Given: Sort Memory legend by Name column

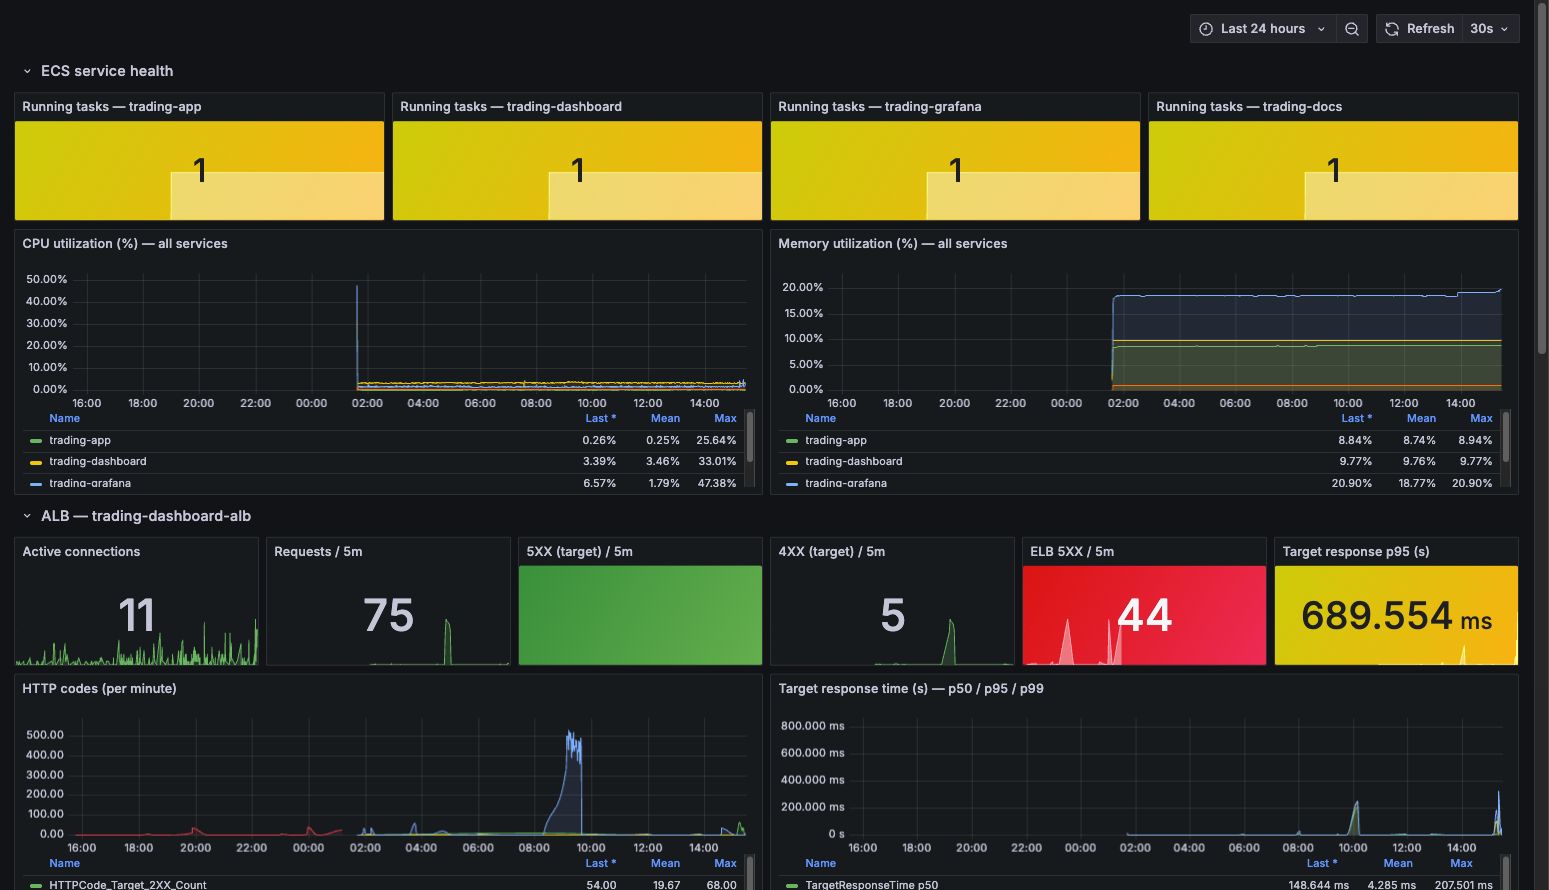Looking at the screenshot, I should point(821,419).
